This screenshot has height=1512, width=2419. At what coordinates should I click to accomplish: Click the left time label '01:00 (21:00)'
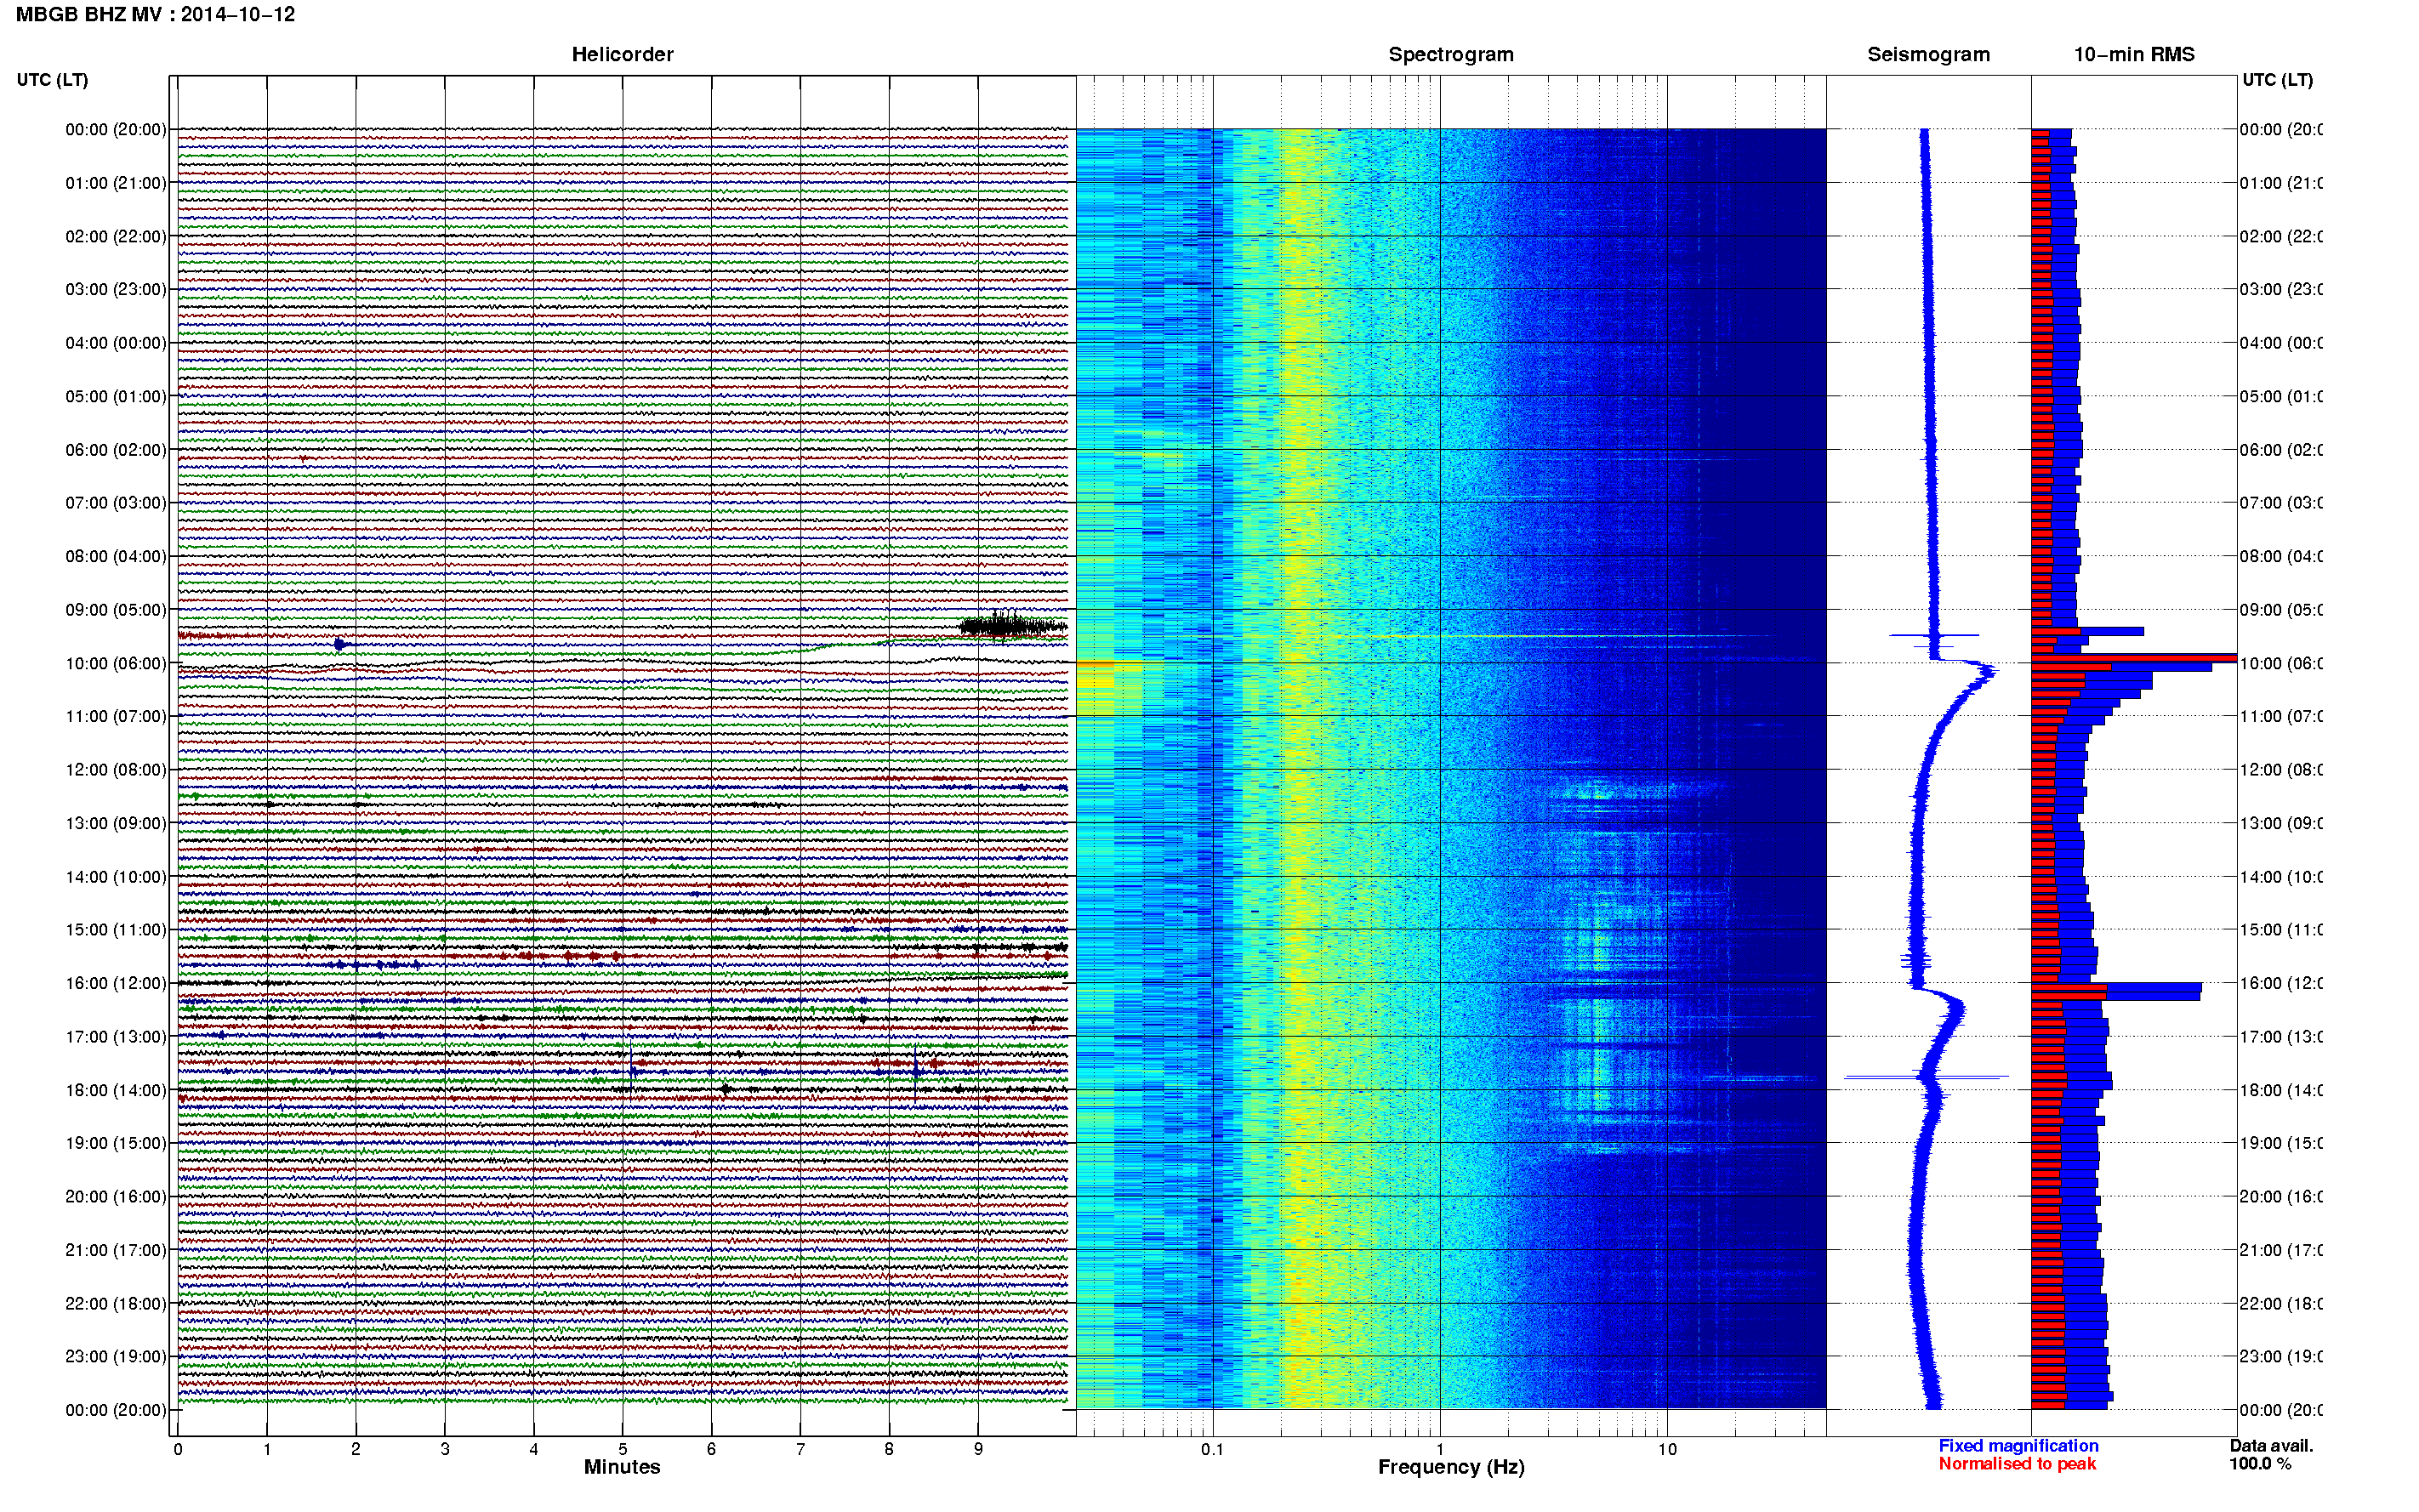[116, 183]
